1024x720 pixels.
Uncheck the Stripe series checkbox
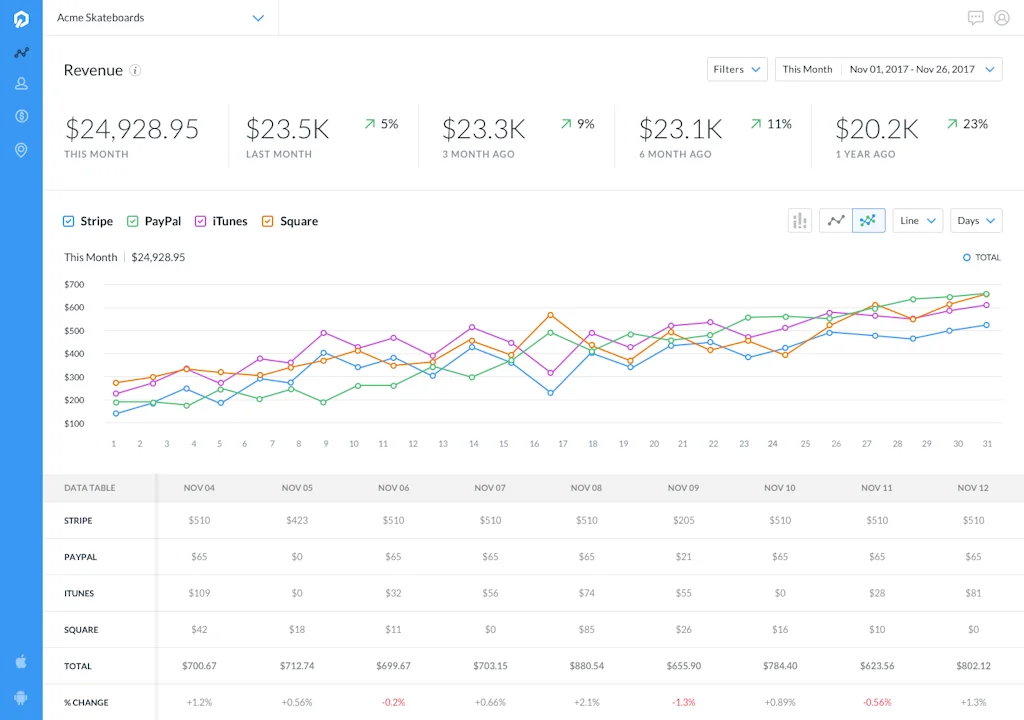click(69, 221)
